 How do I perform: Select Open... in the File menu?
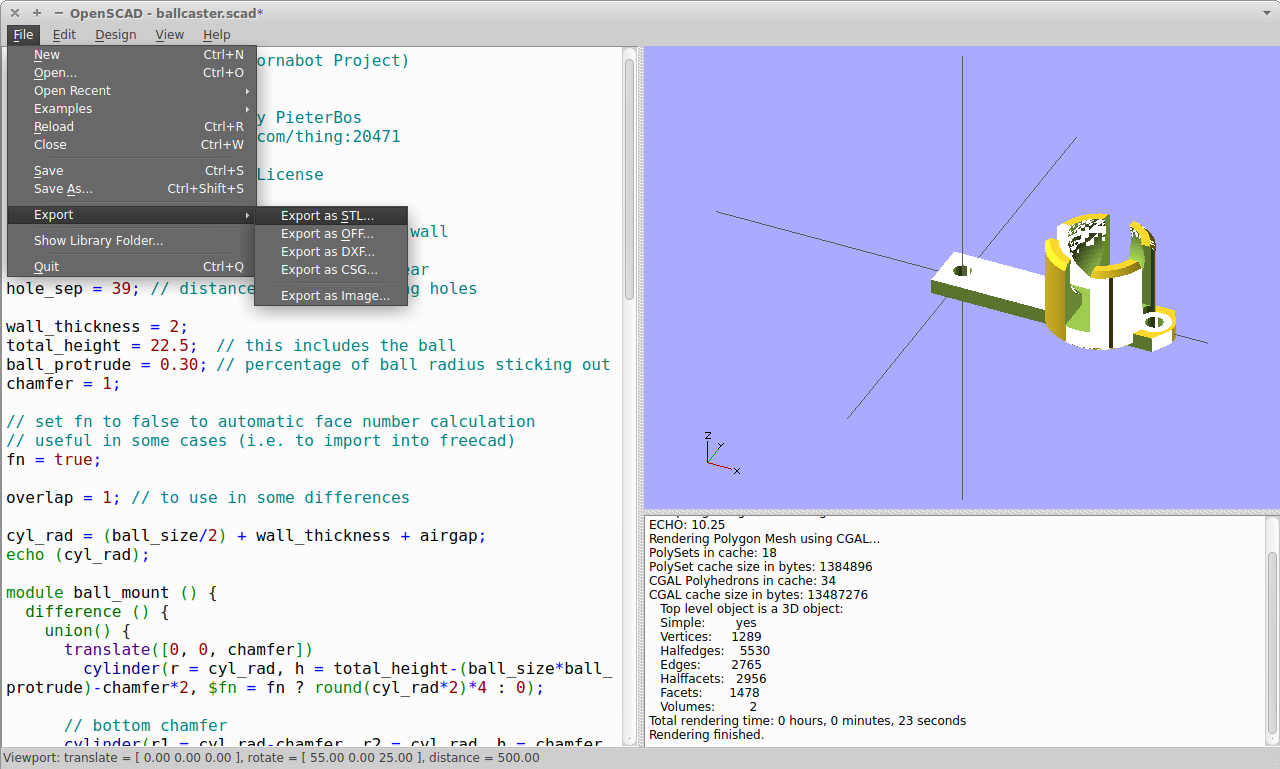point(132,73)
